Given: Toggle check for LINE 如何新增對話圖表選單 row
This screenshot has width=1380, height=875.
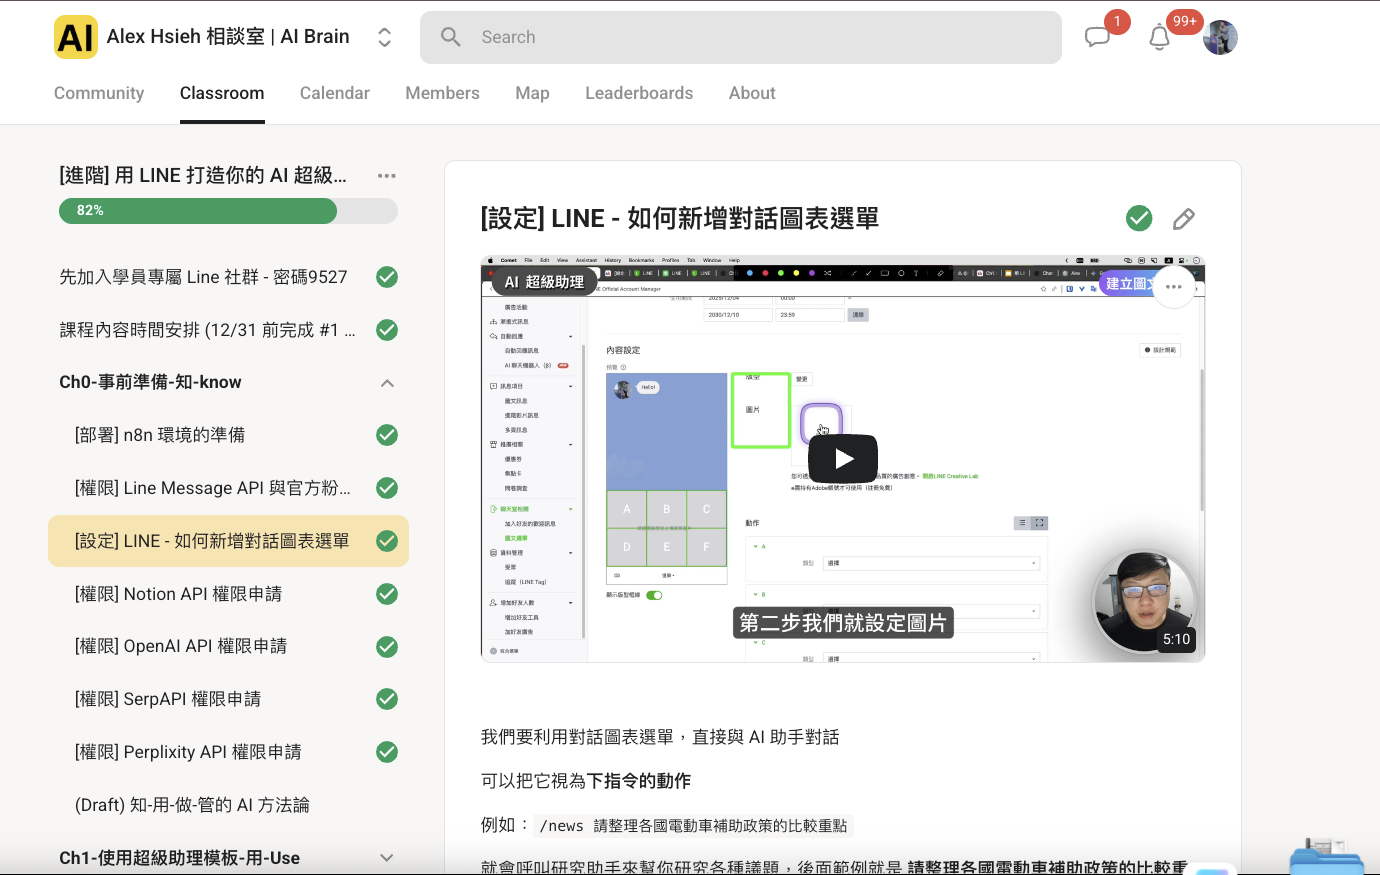Looking at the screenshot, I should click(387, 541).
